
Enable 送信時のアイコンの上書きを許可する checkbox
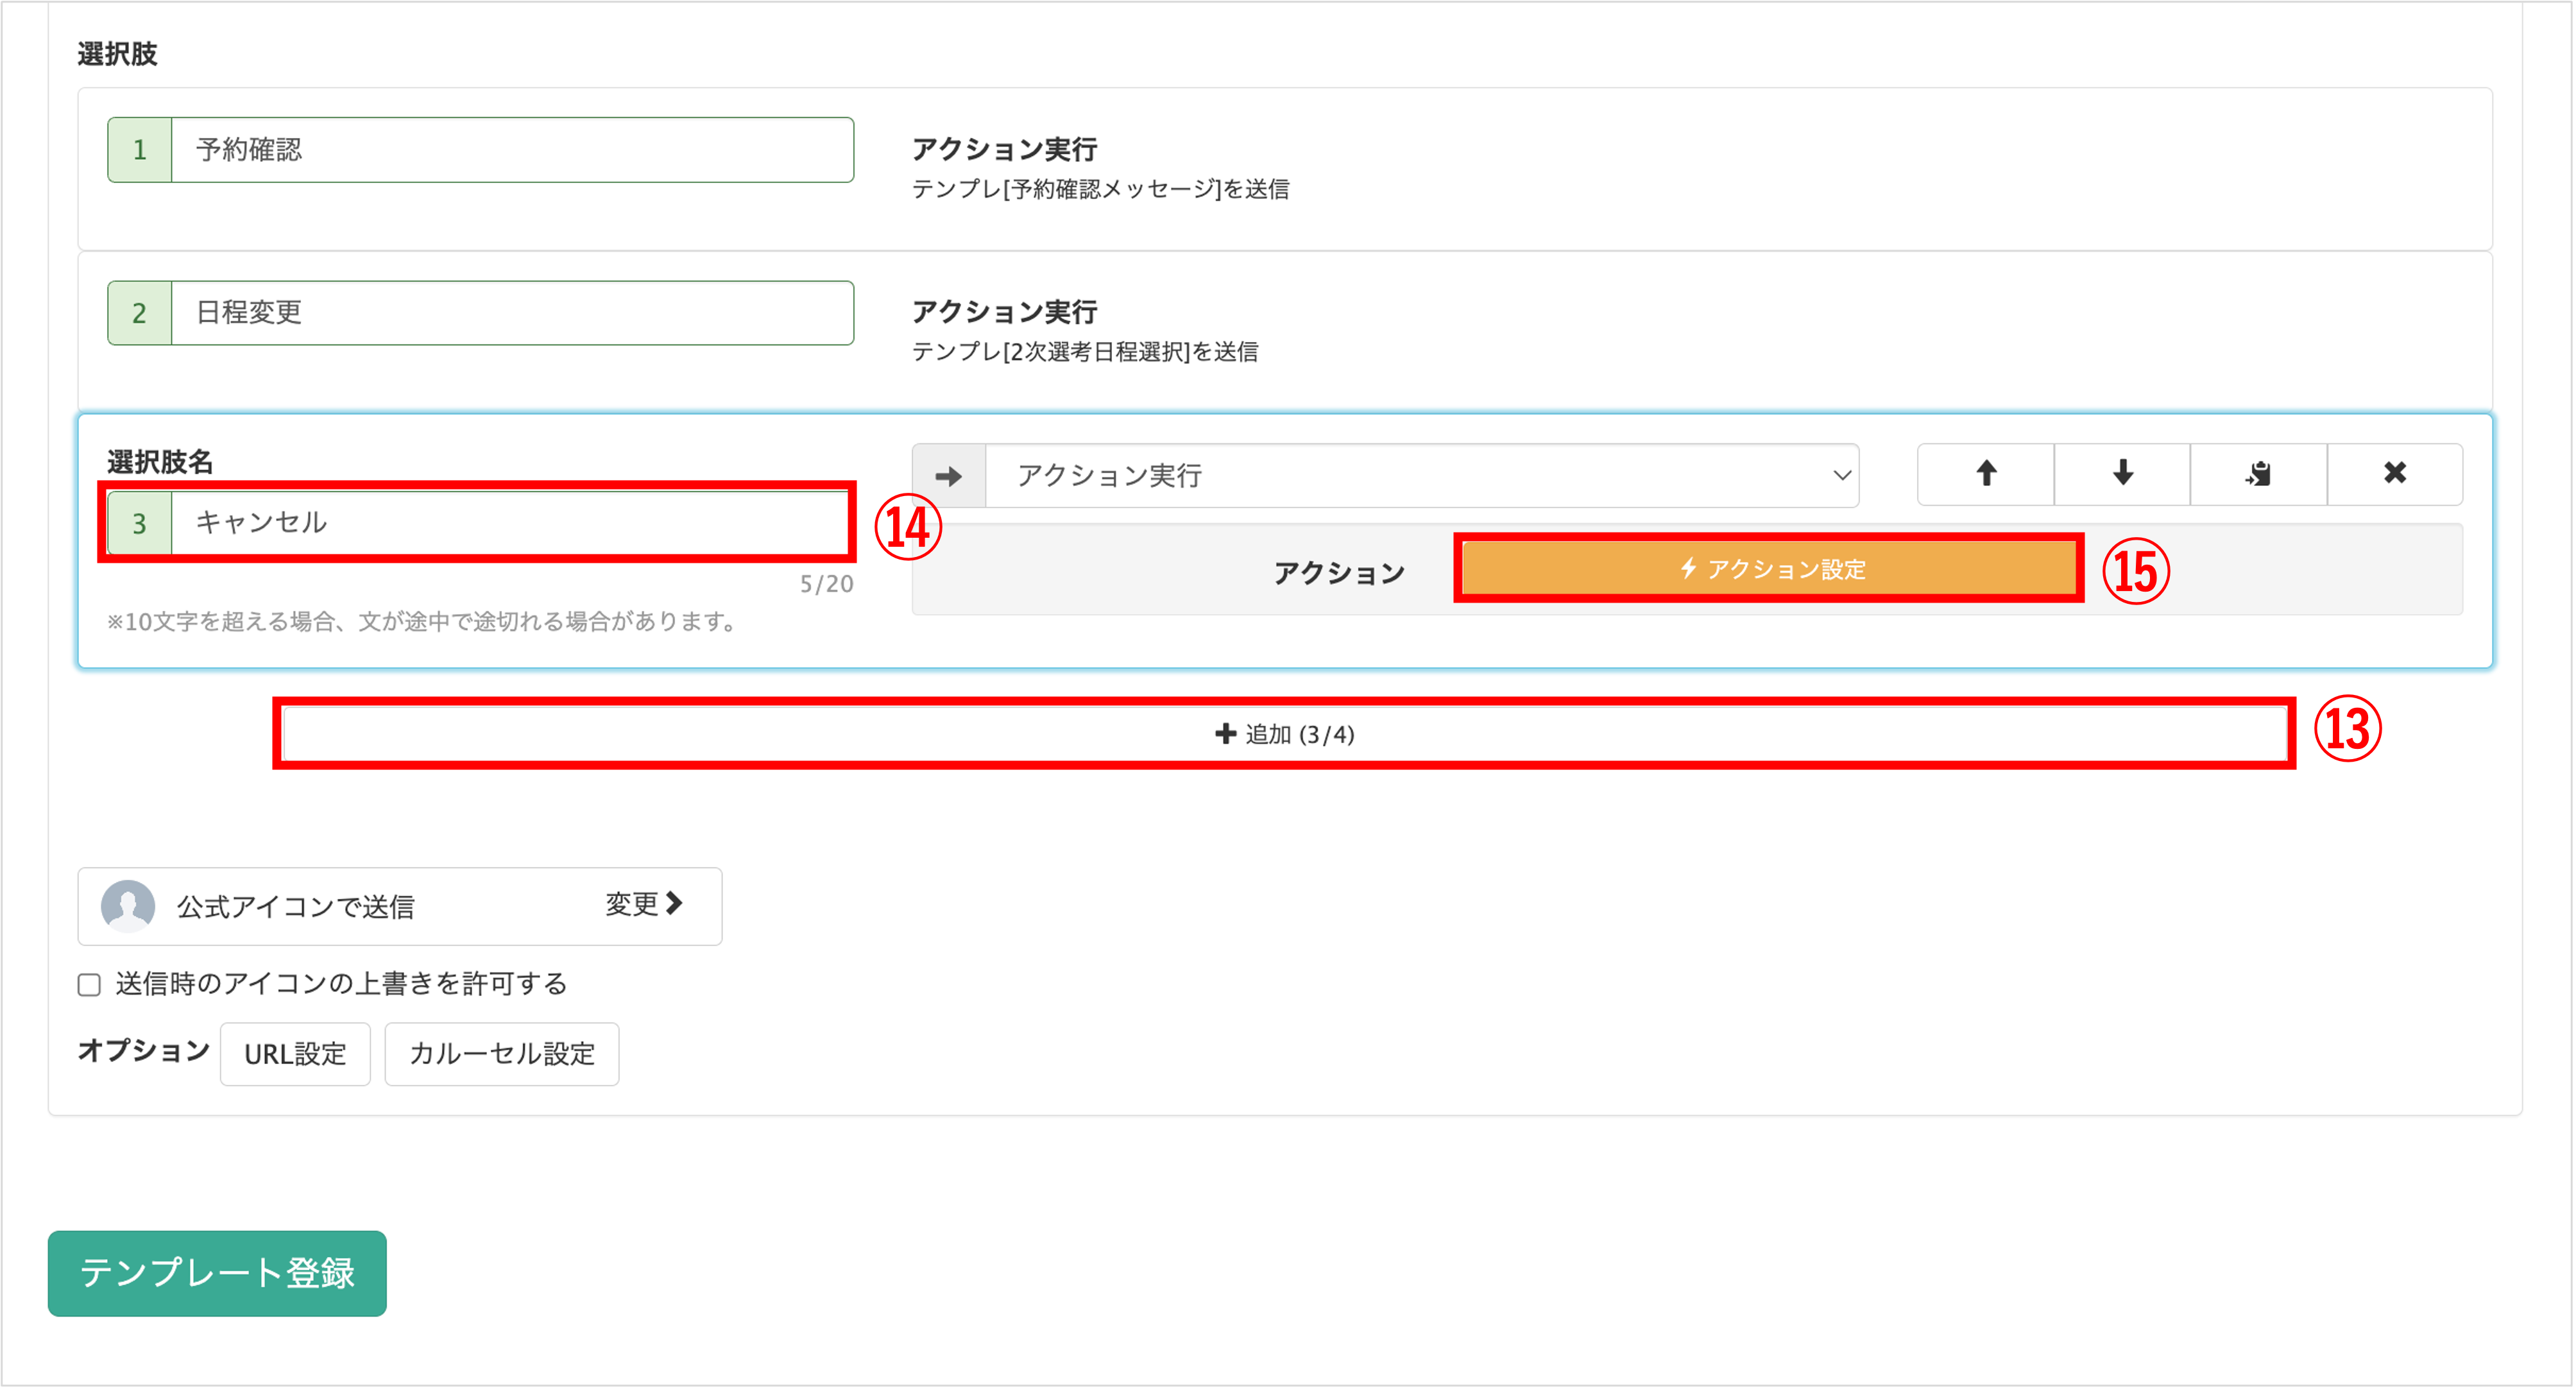click(90, 985)
